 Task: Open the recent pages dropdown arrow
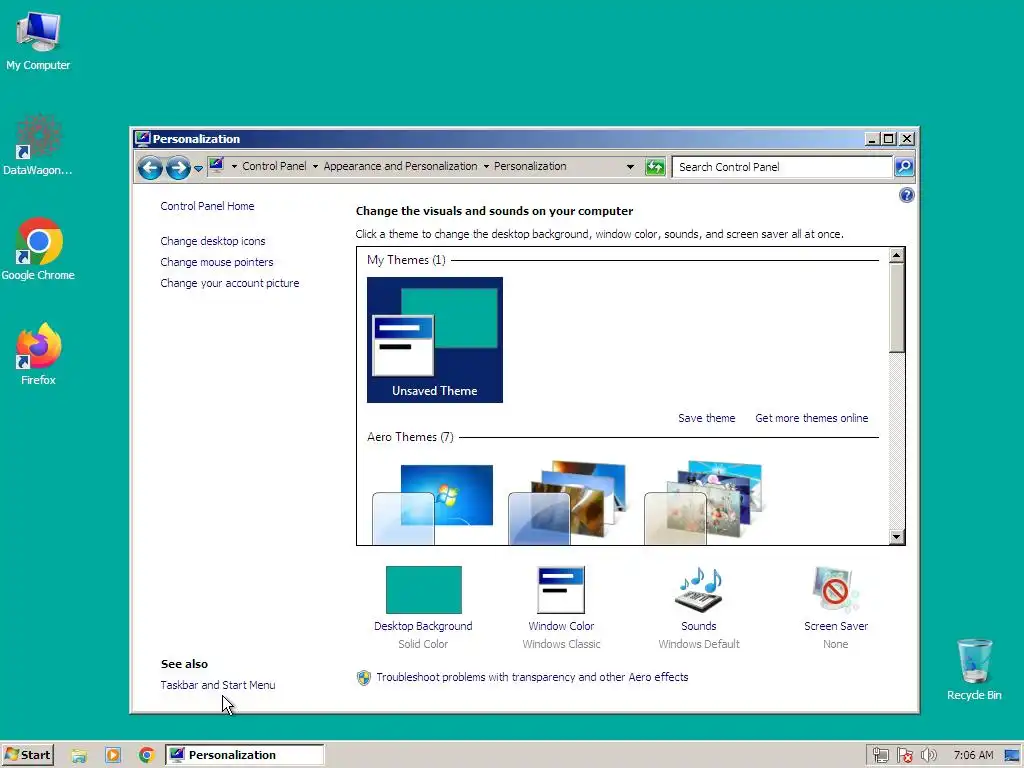(x=199, y=168)
